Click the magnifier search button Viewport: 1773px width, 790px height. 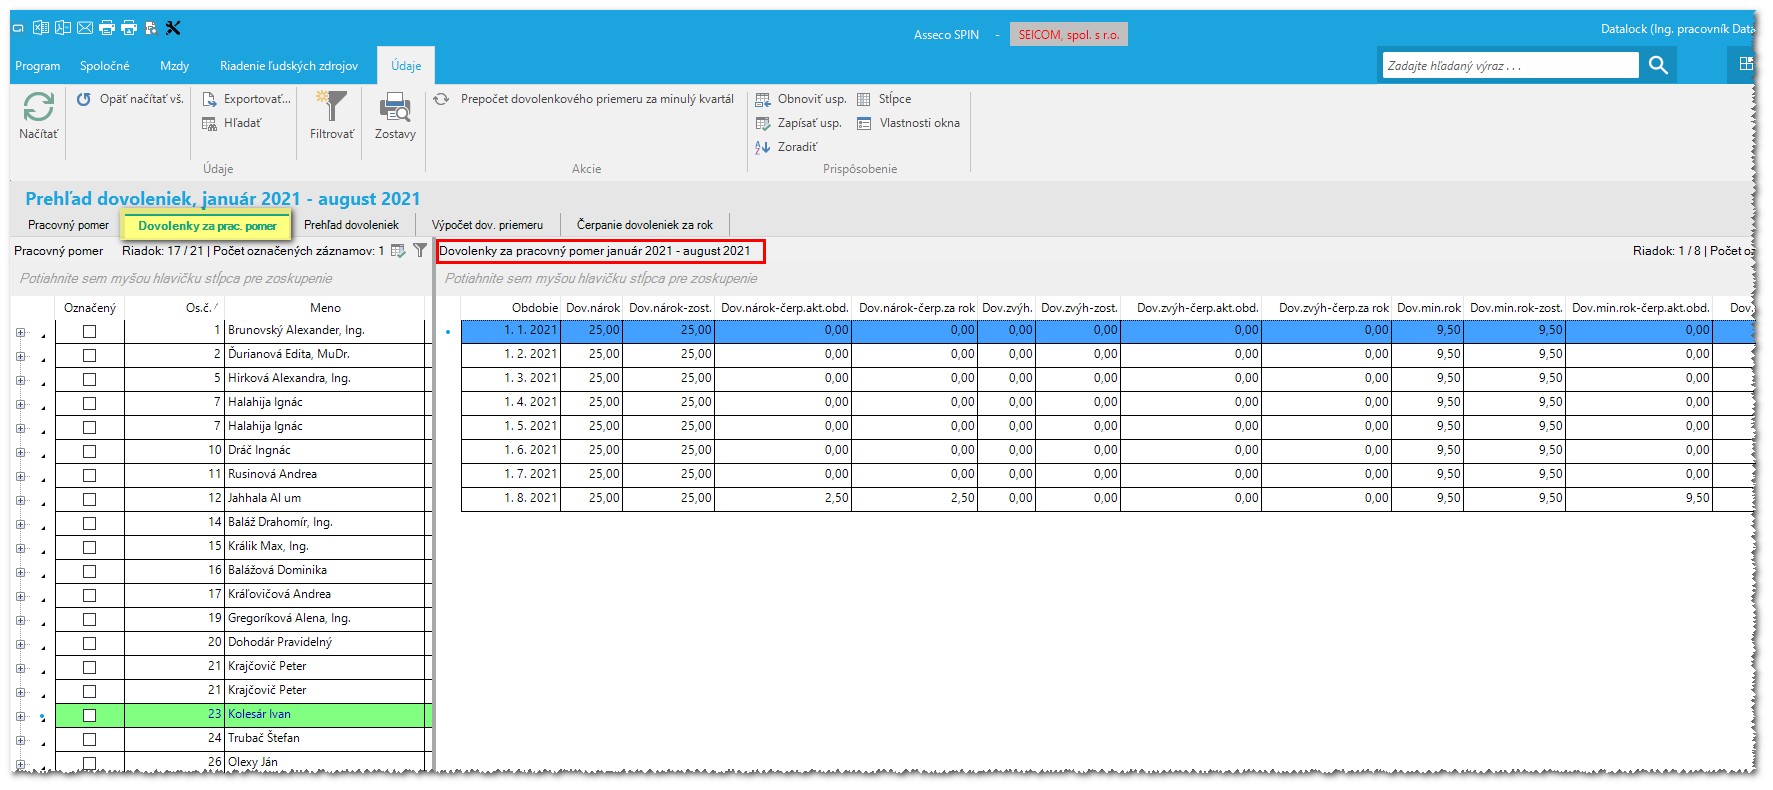1658,65
